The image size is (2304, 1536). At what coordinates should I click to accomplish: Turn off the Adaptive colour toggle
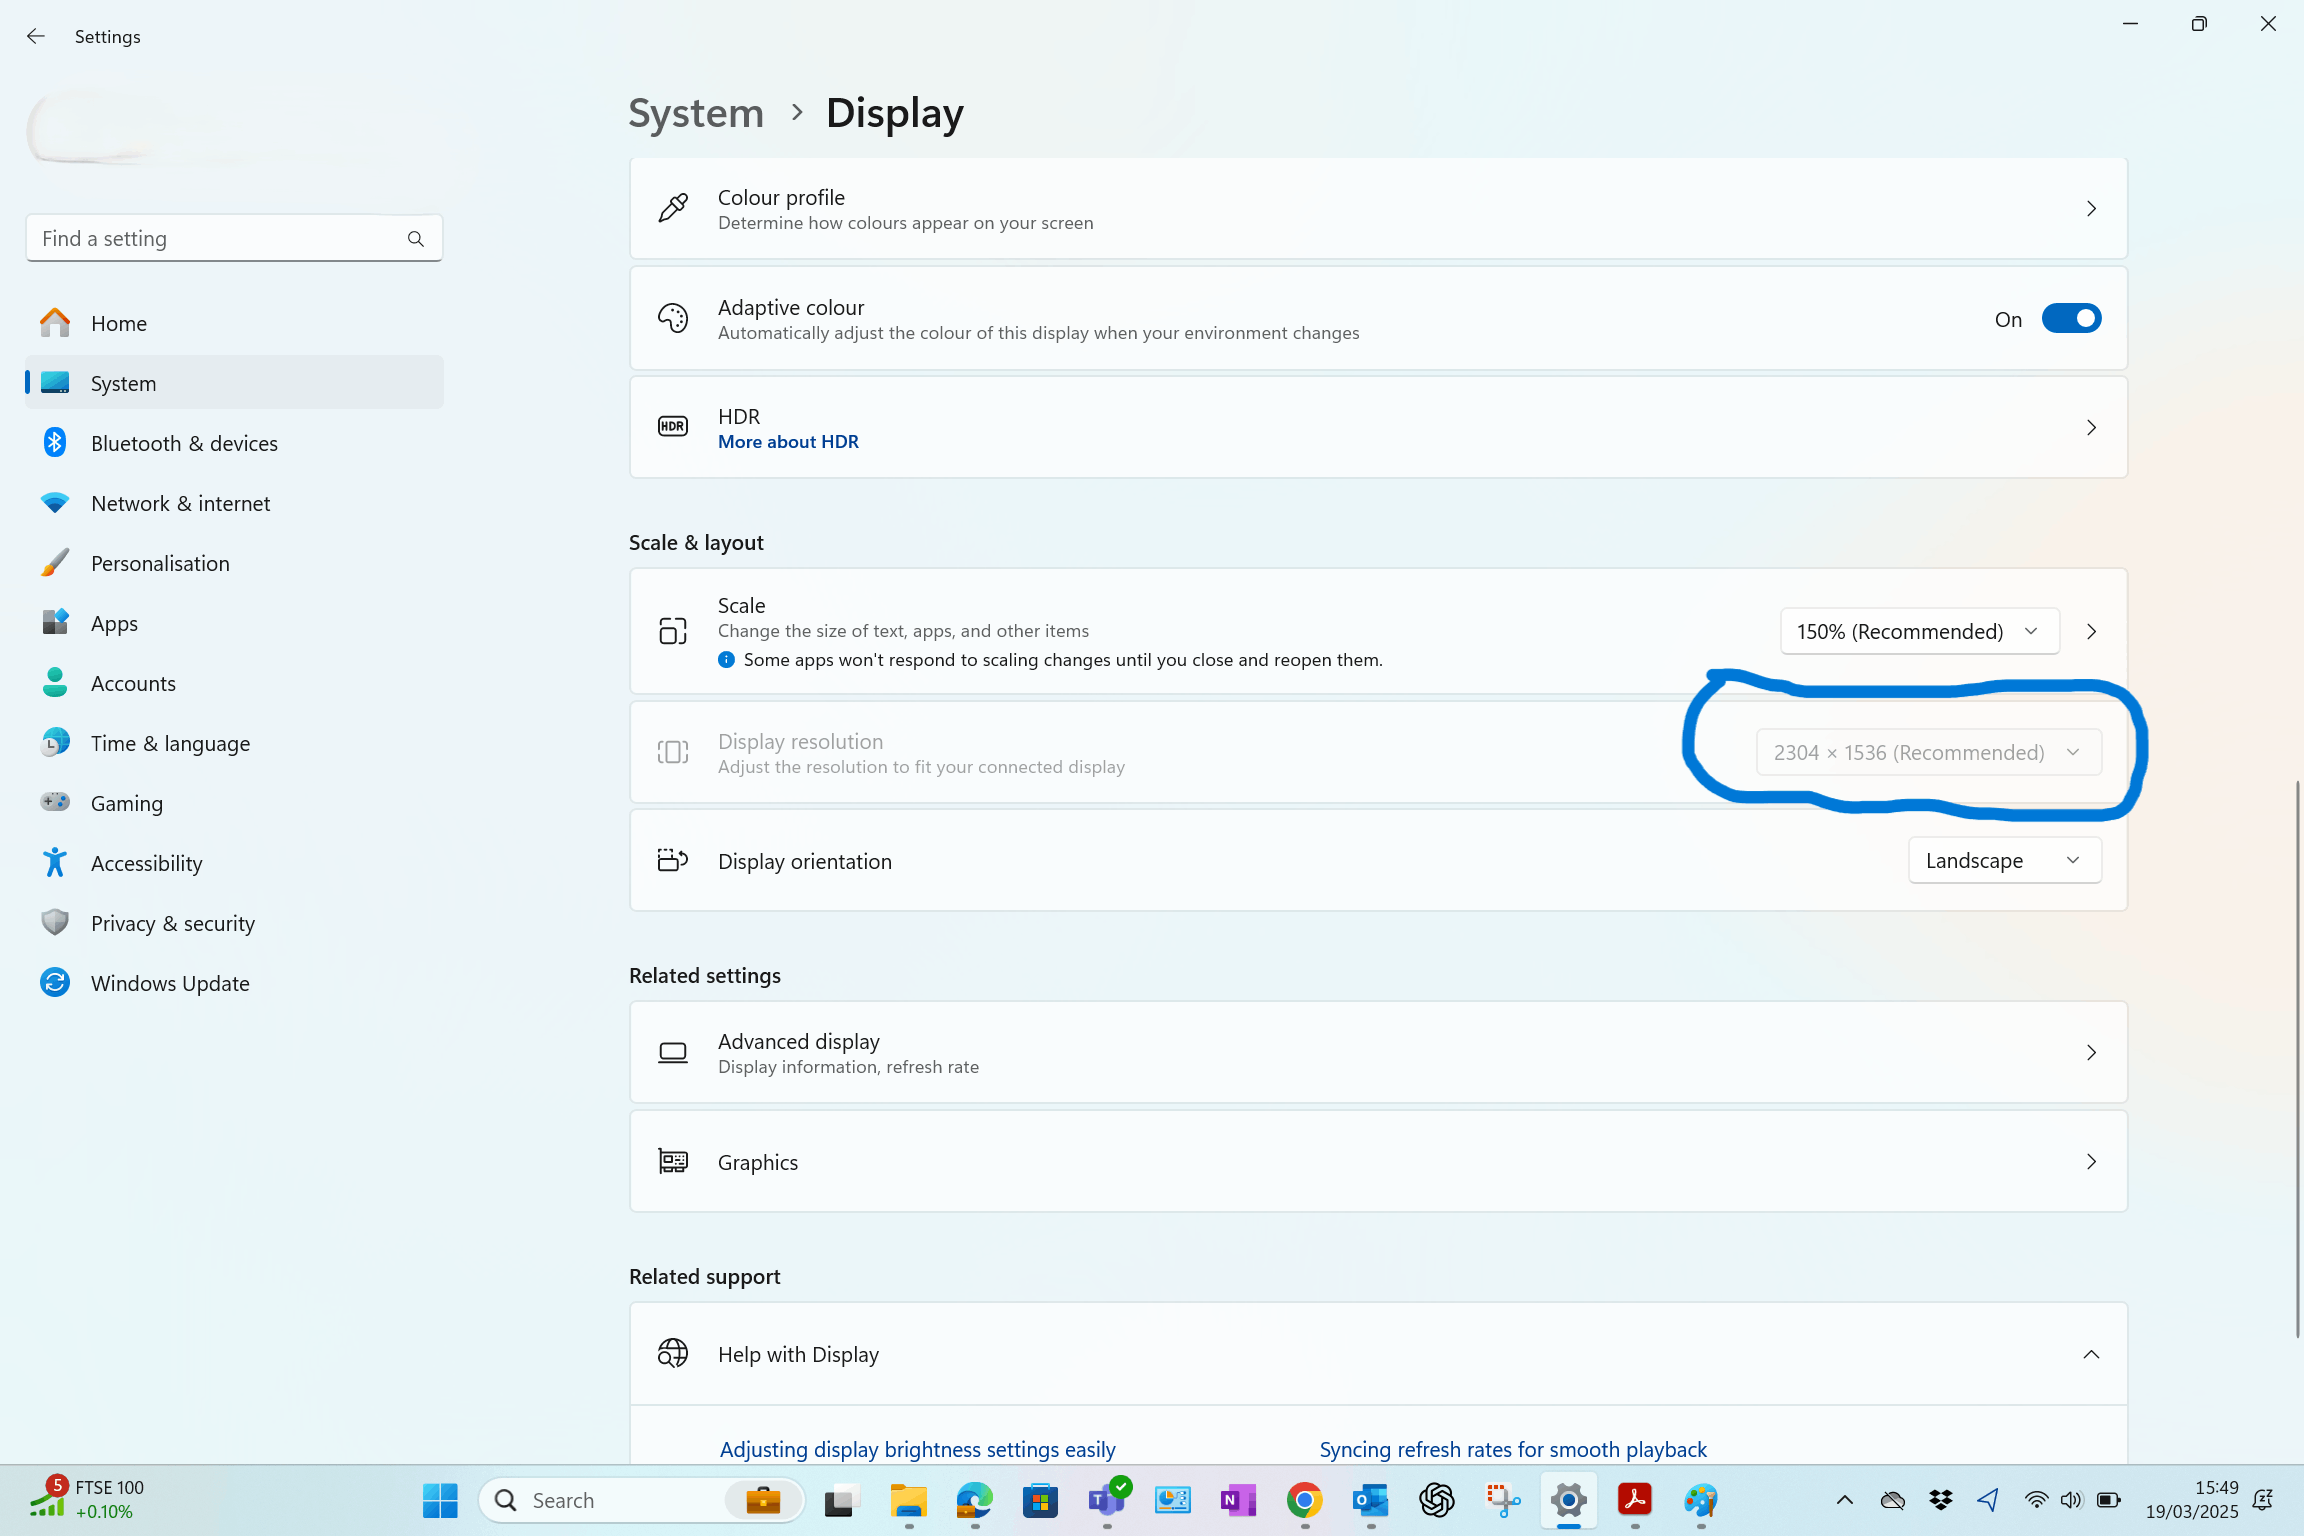[2071, 319]
